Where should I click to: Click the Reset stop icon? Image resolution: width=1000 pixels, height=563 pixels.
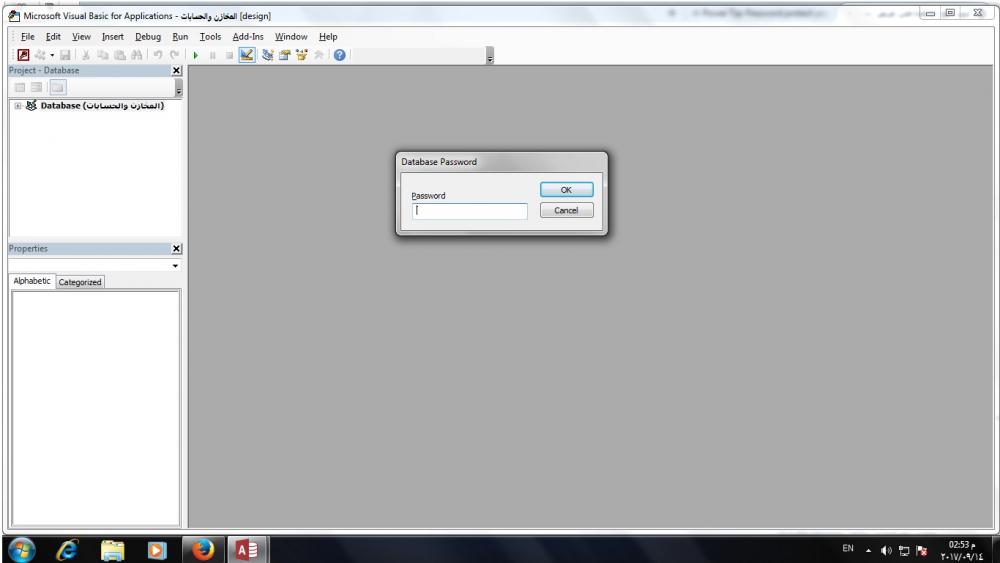pos(229,55)
